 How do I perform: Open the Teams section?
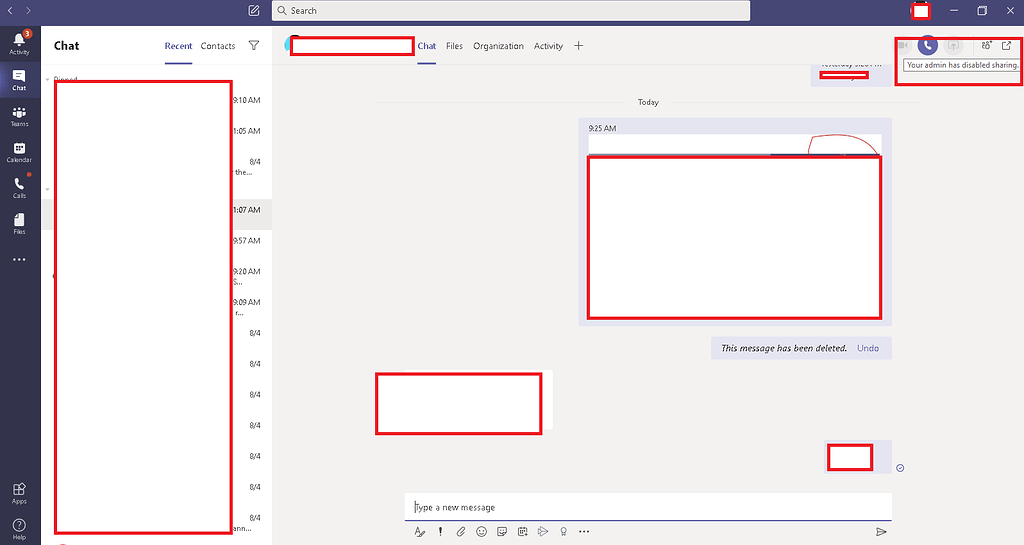point(20,116)
